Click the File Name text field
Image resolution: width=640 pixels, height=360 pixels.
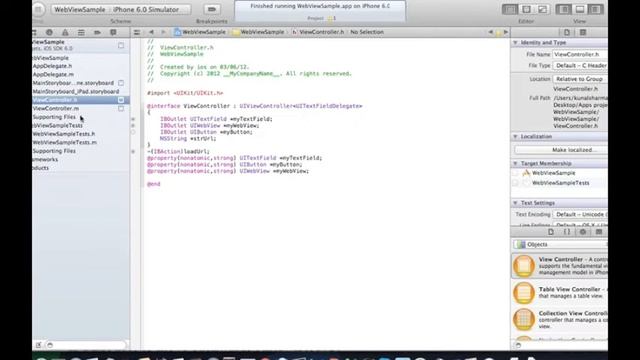pyautogui.click(x=580, y=54)
